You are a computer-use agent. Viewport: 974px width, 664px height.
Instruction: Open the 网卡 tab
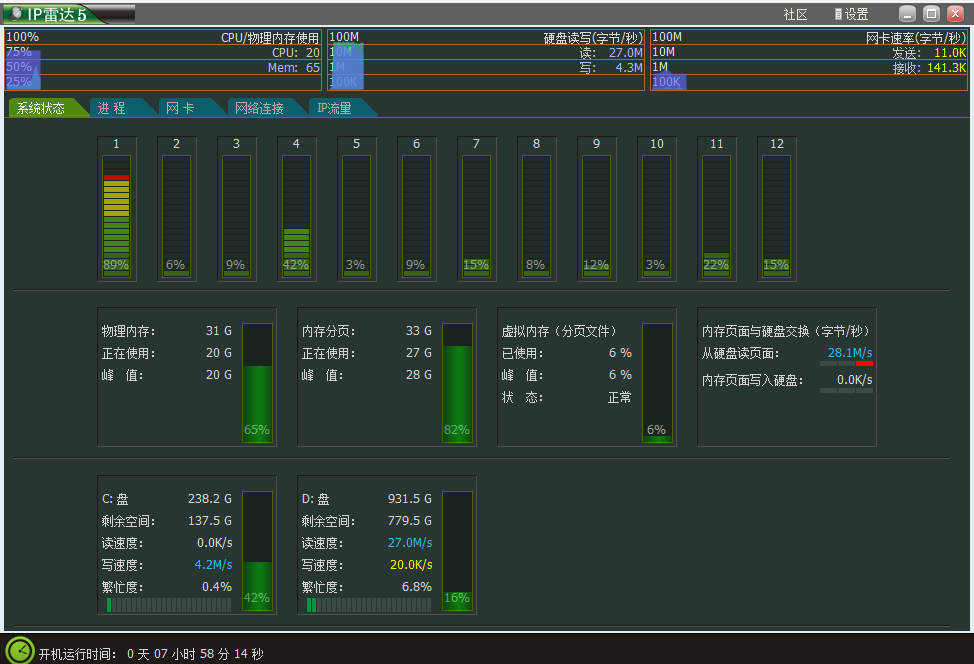coord(180,108)
